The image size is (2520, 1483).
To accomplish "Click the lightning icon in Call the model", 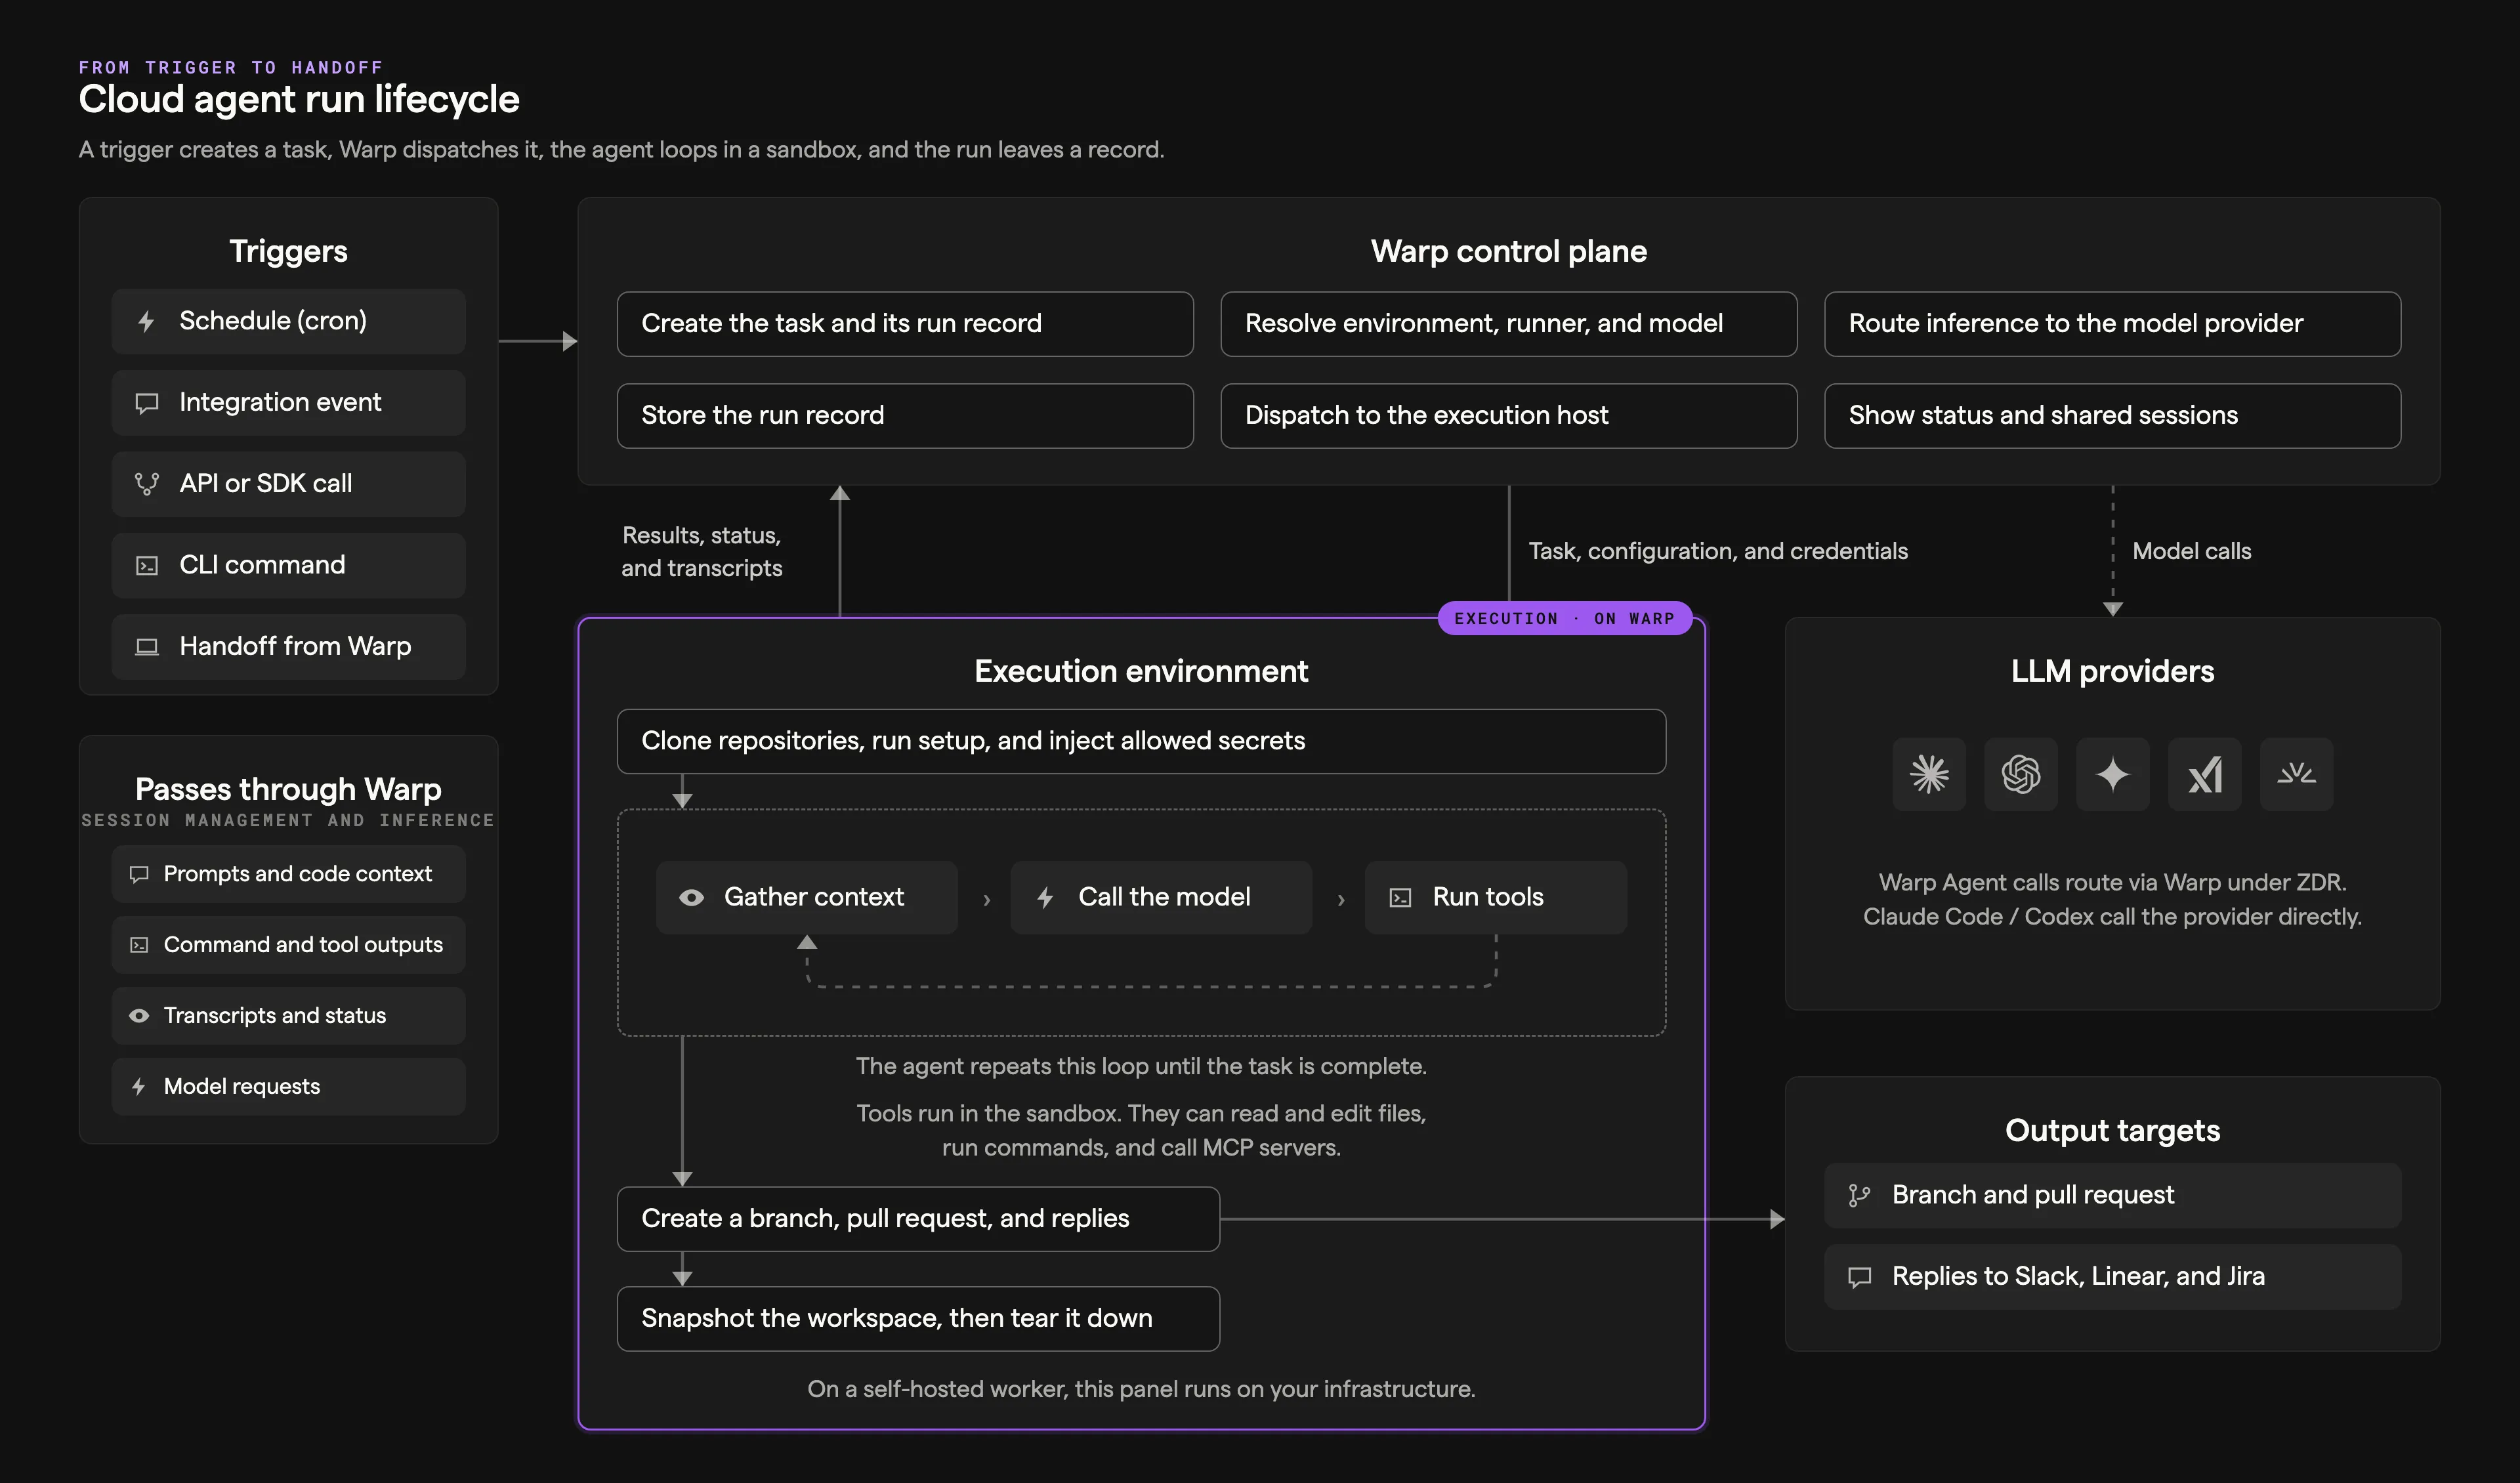I will pyautogui.click(x=1045, y=898).
